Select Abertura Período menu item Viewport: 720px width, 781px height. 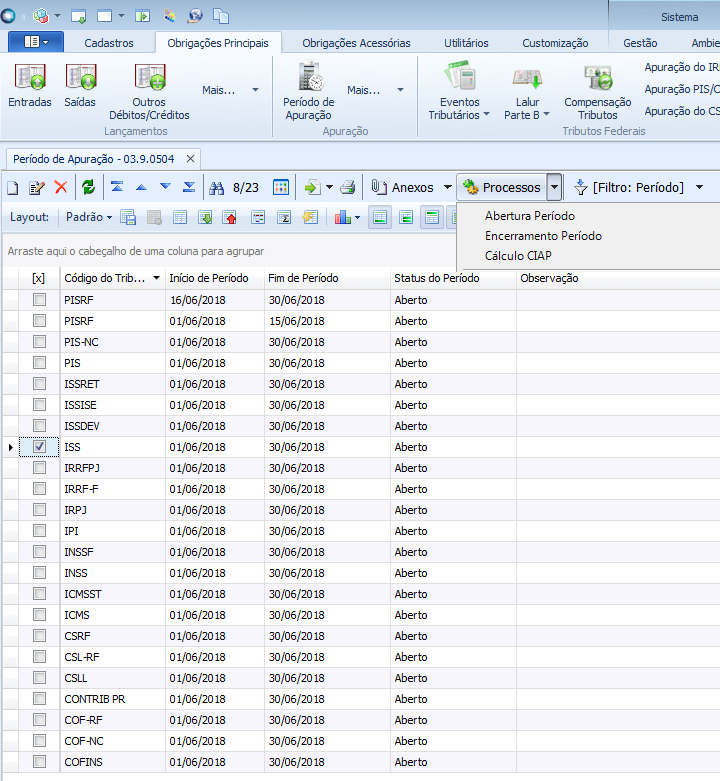pyautogui.click(x=530, y=216)
